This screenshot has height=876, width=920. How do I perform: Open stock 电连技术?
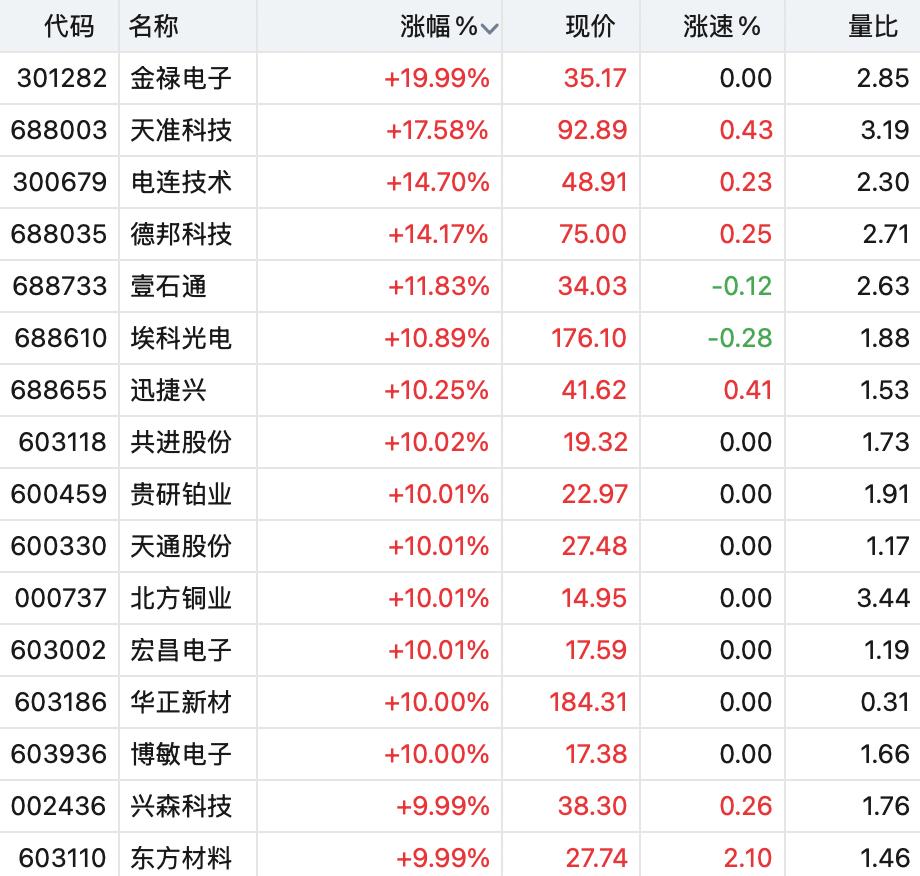pos(181,182)
